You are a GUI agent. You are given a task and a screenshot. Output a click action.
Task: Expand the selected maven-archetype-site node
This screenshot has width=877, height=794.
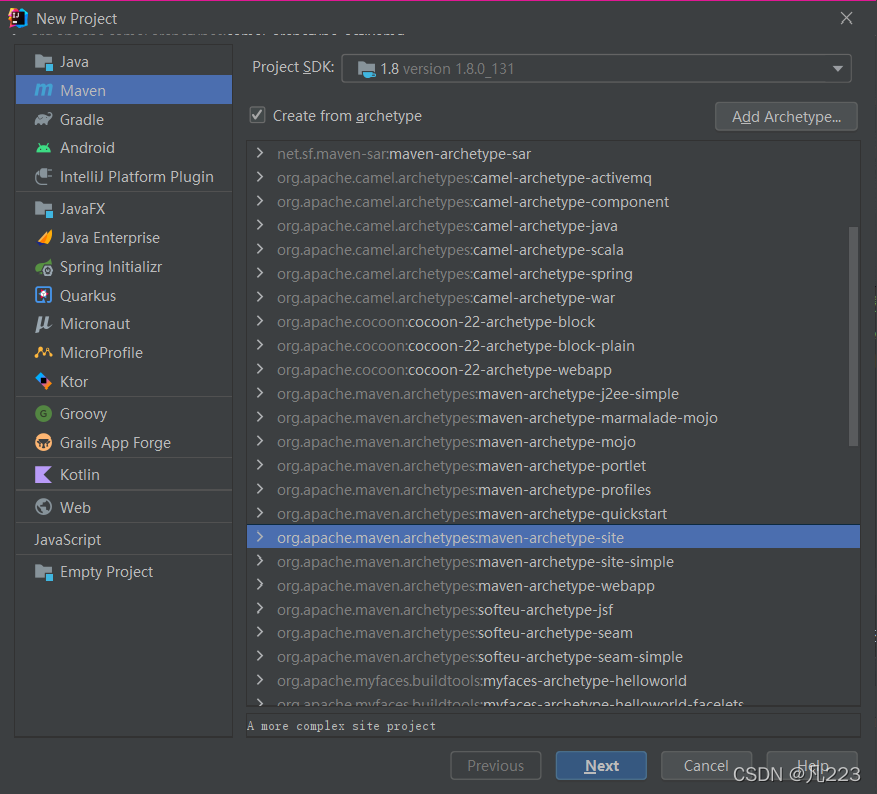[x=260, y=537]
